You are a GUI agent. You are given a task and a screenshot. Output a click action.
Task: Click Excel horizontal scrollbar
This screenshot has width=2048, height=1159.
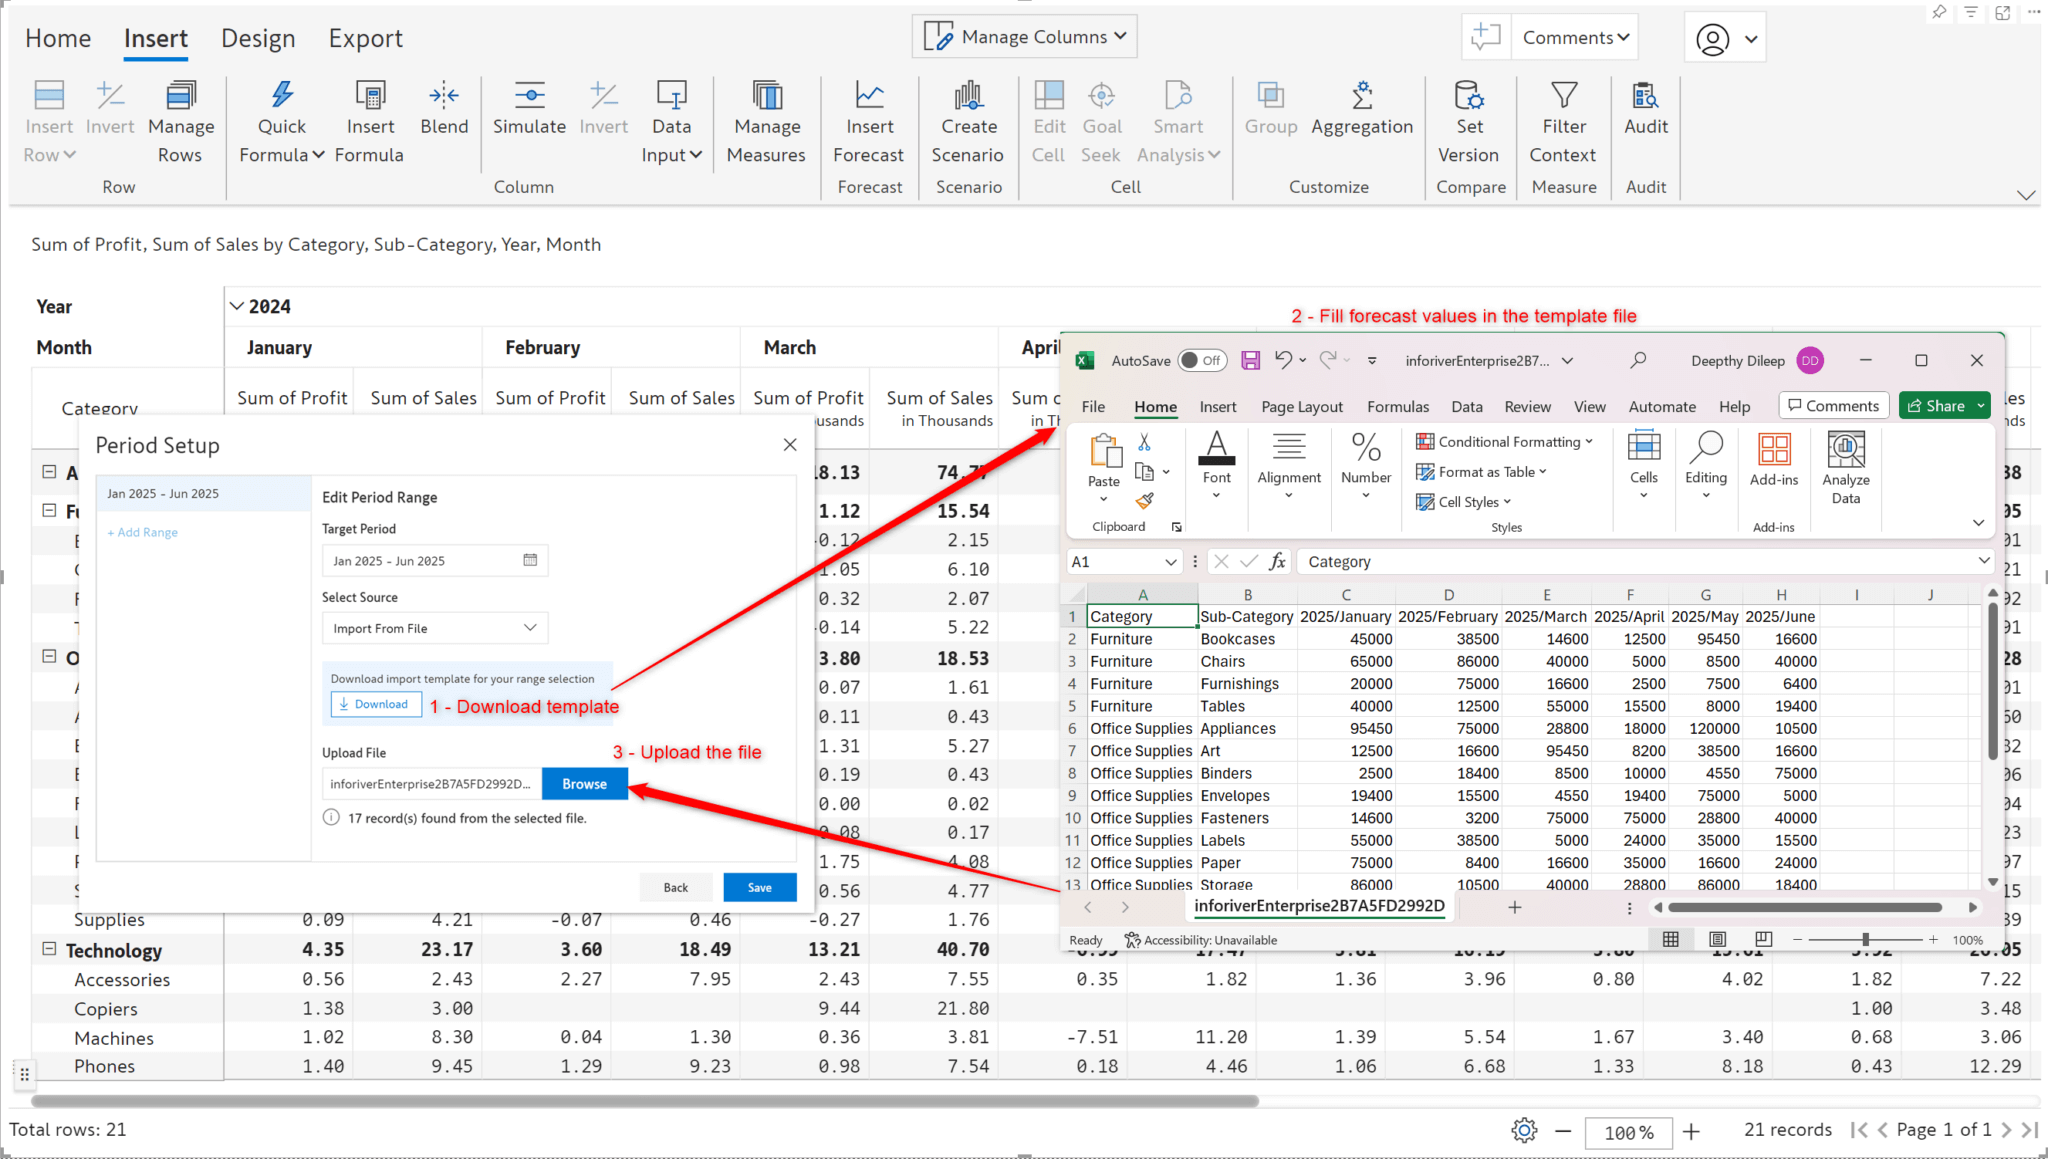coord(1805,908)
